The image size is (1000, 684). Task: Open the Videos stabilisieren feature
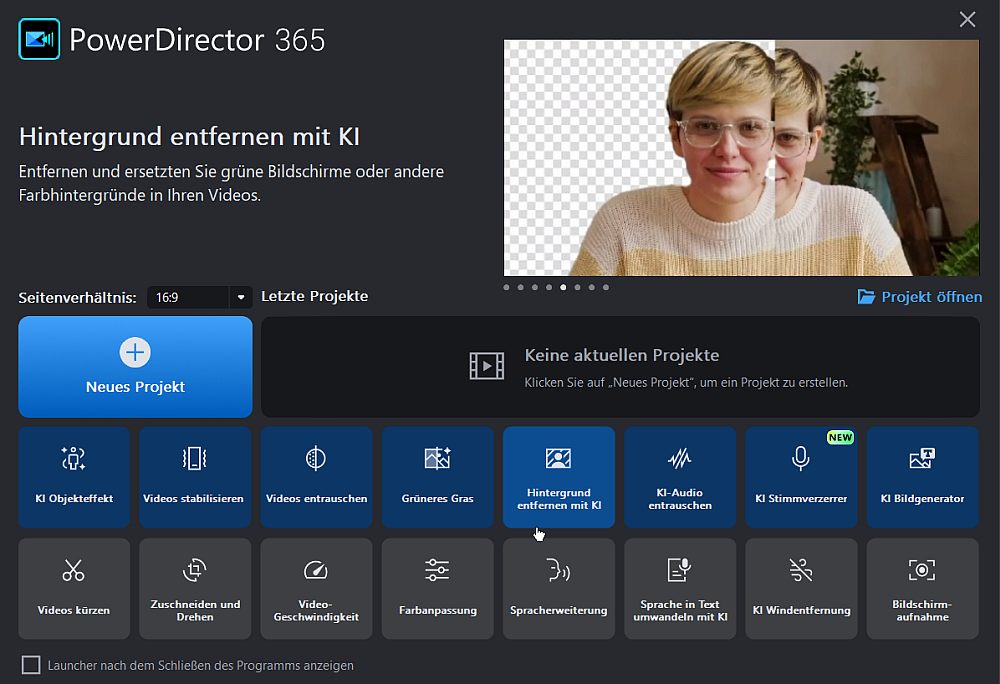click(195, 477)
